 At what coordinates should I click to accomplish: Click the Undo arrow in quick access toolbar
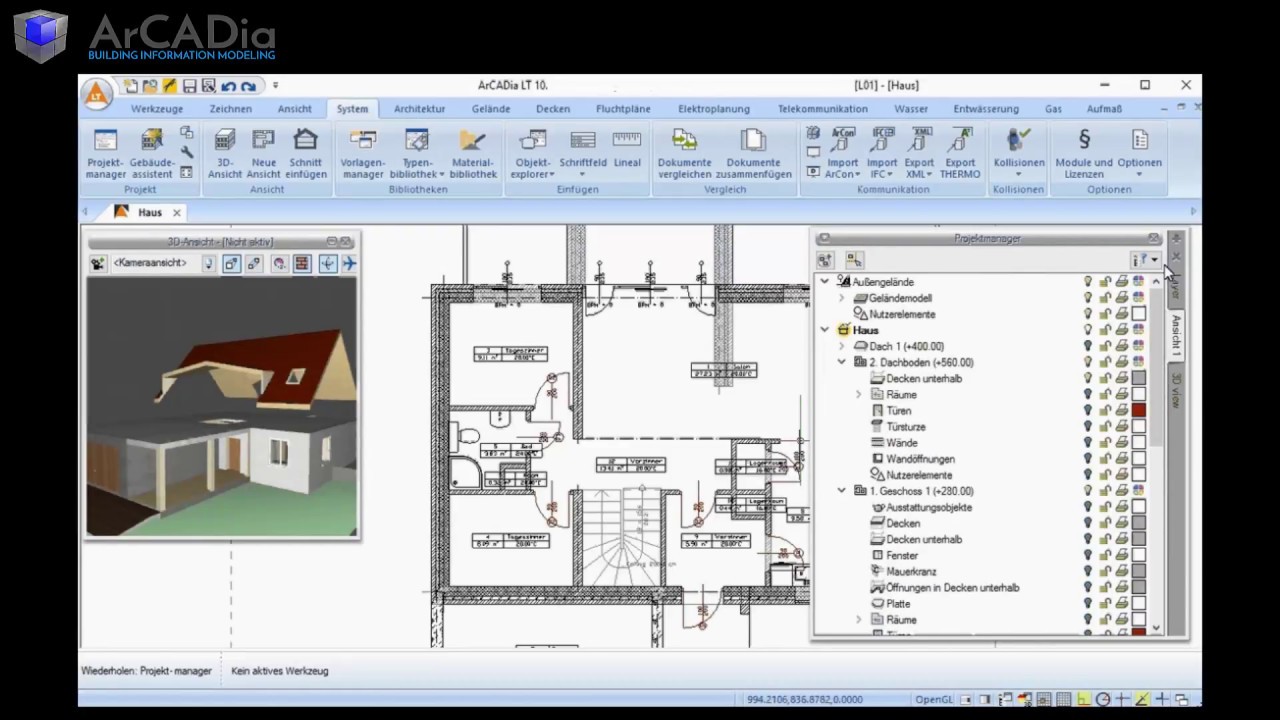[x=228, y=86]
